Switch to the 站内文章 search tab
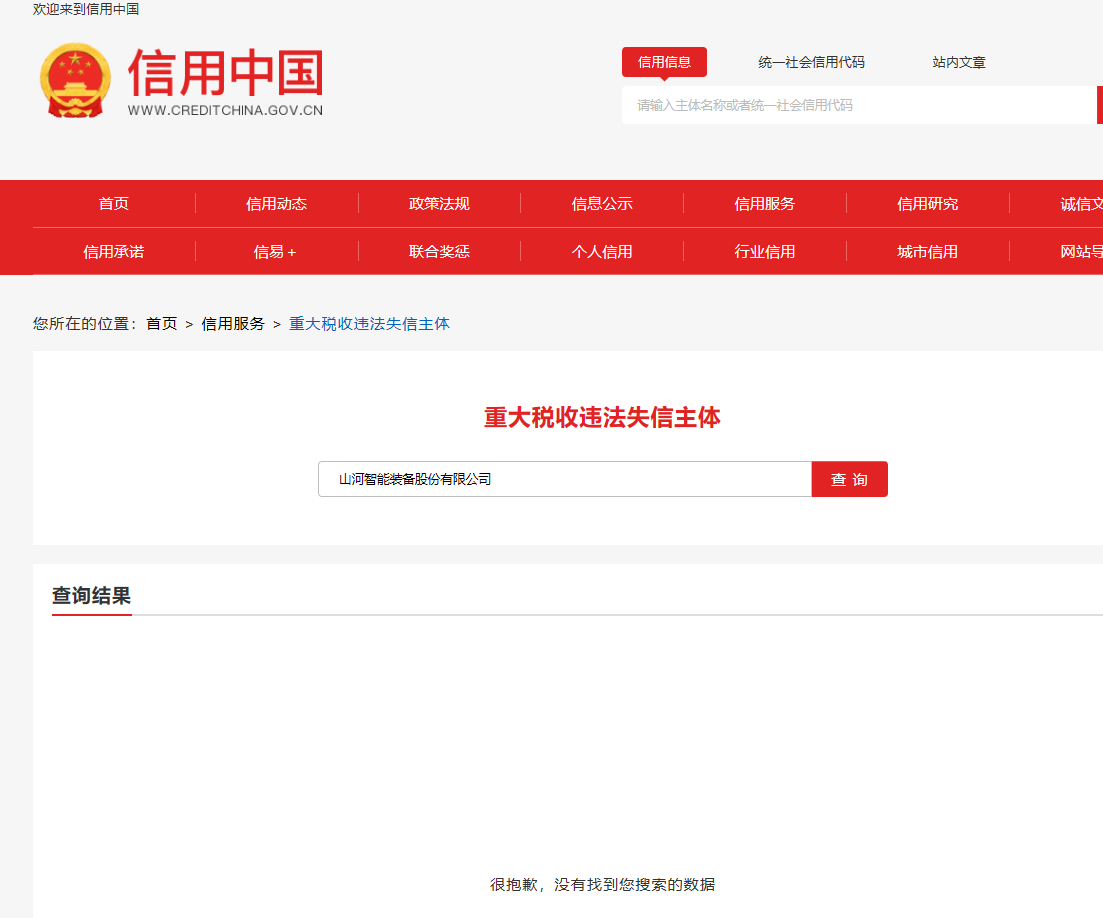The image size is (1103, 918). (957, 61)
